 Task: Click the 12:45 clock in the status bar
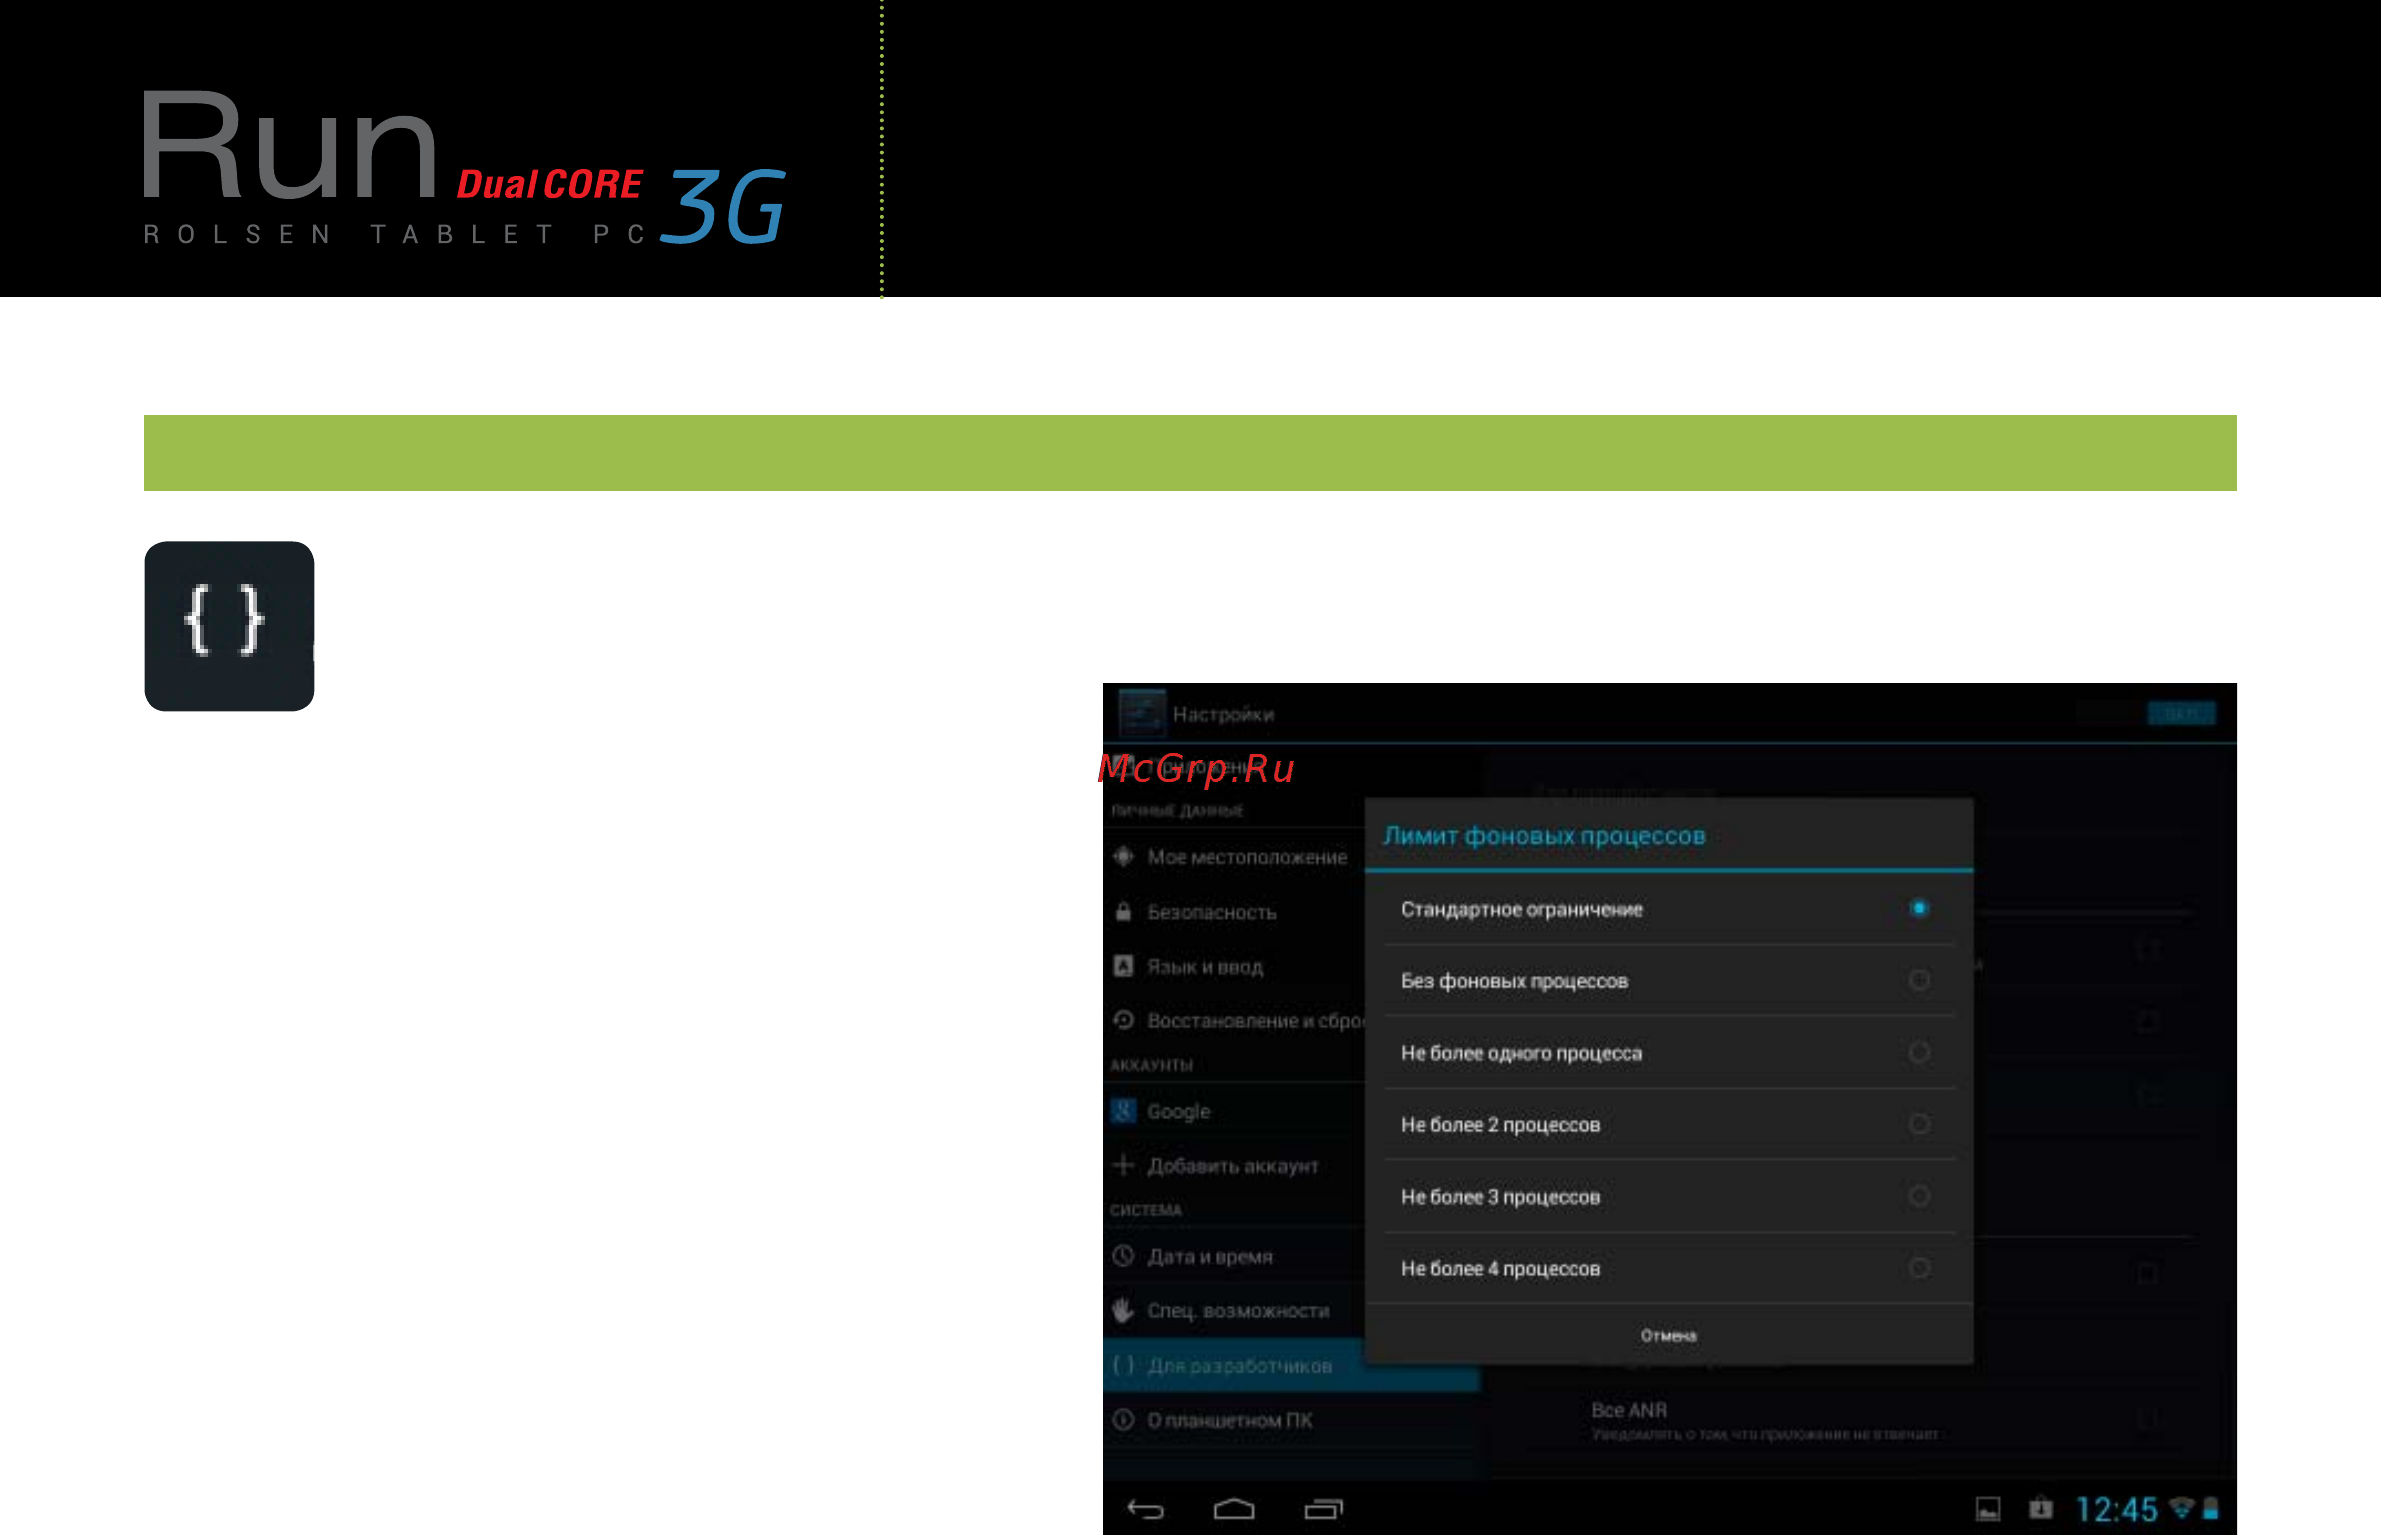(2117, 1509)
